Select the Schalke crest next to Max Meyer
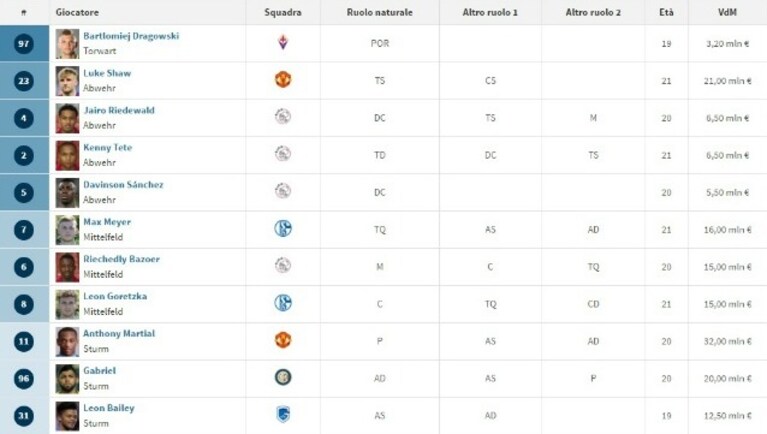This screenshot has width=767, height=434. pos(283,228)
